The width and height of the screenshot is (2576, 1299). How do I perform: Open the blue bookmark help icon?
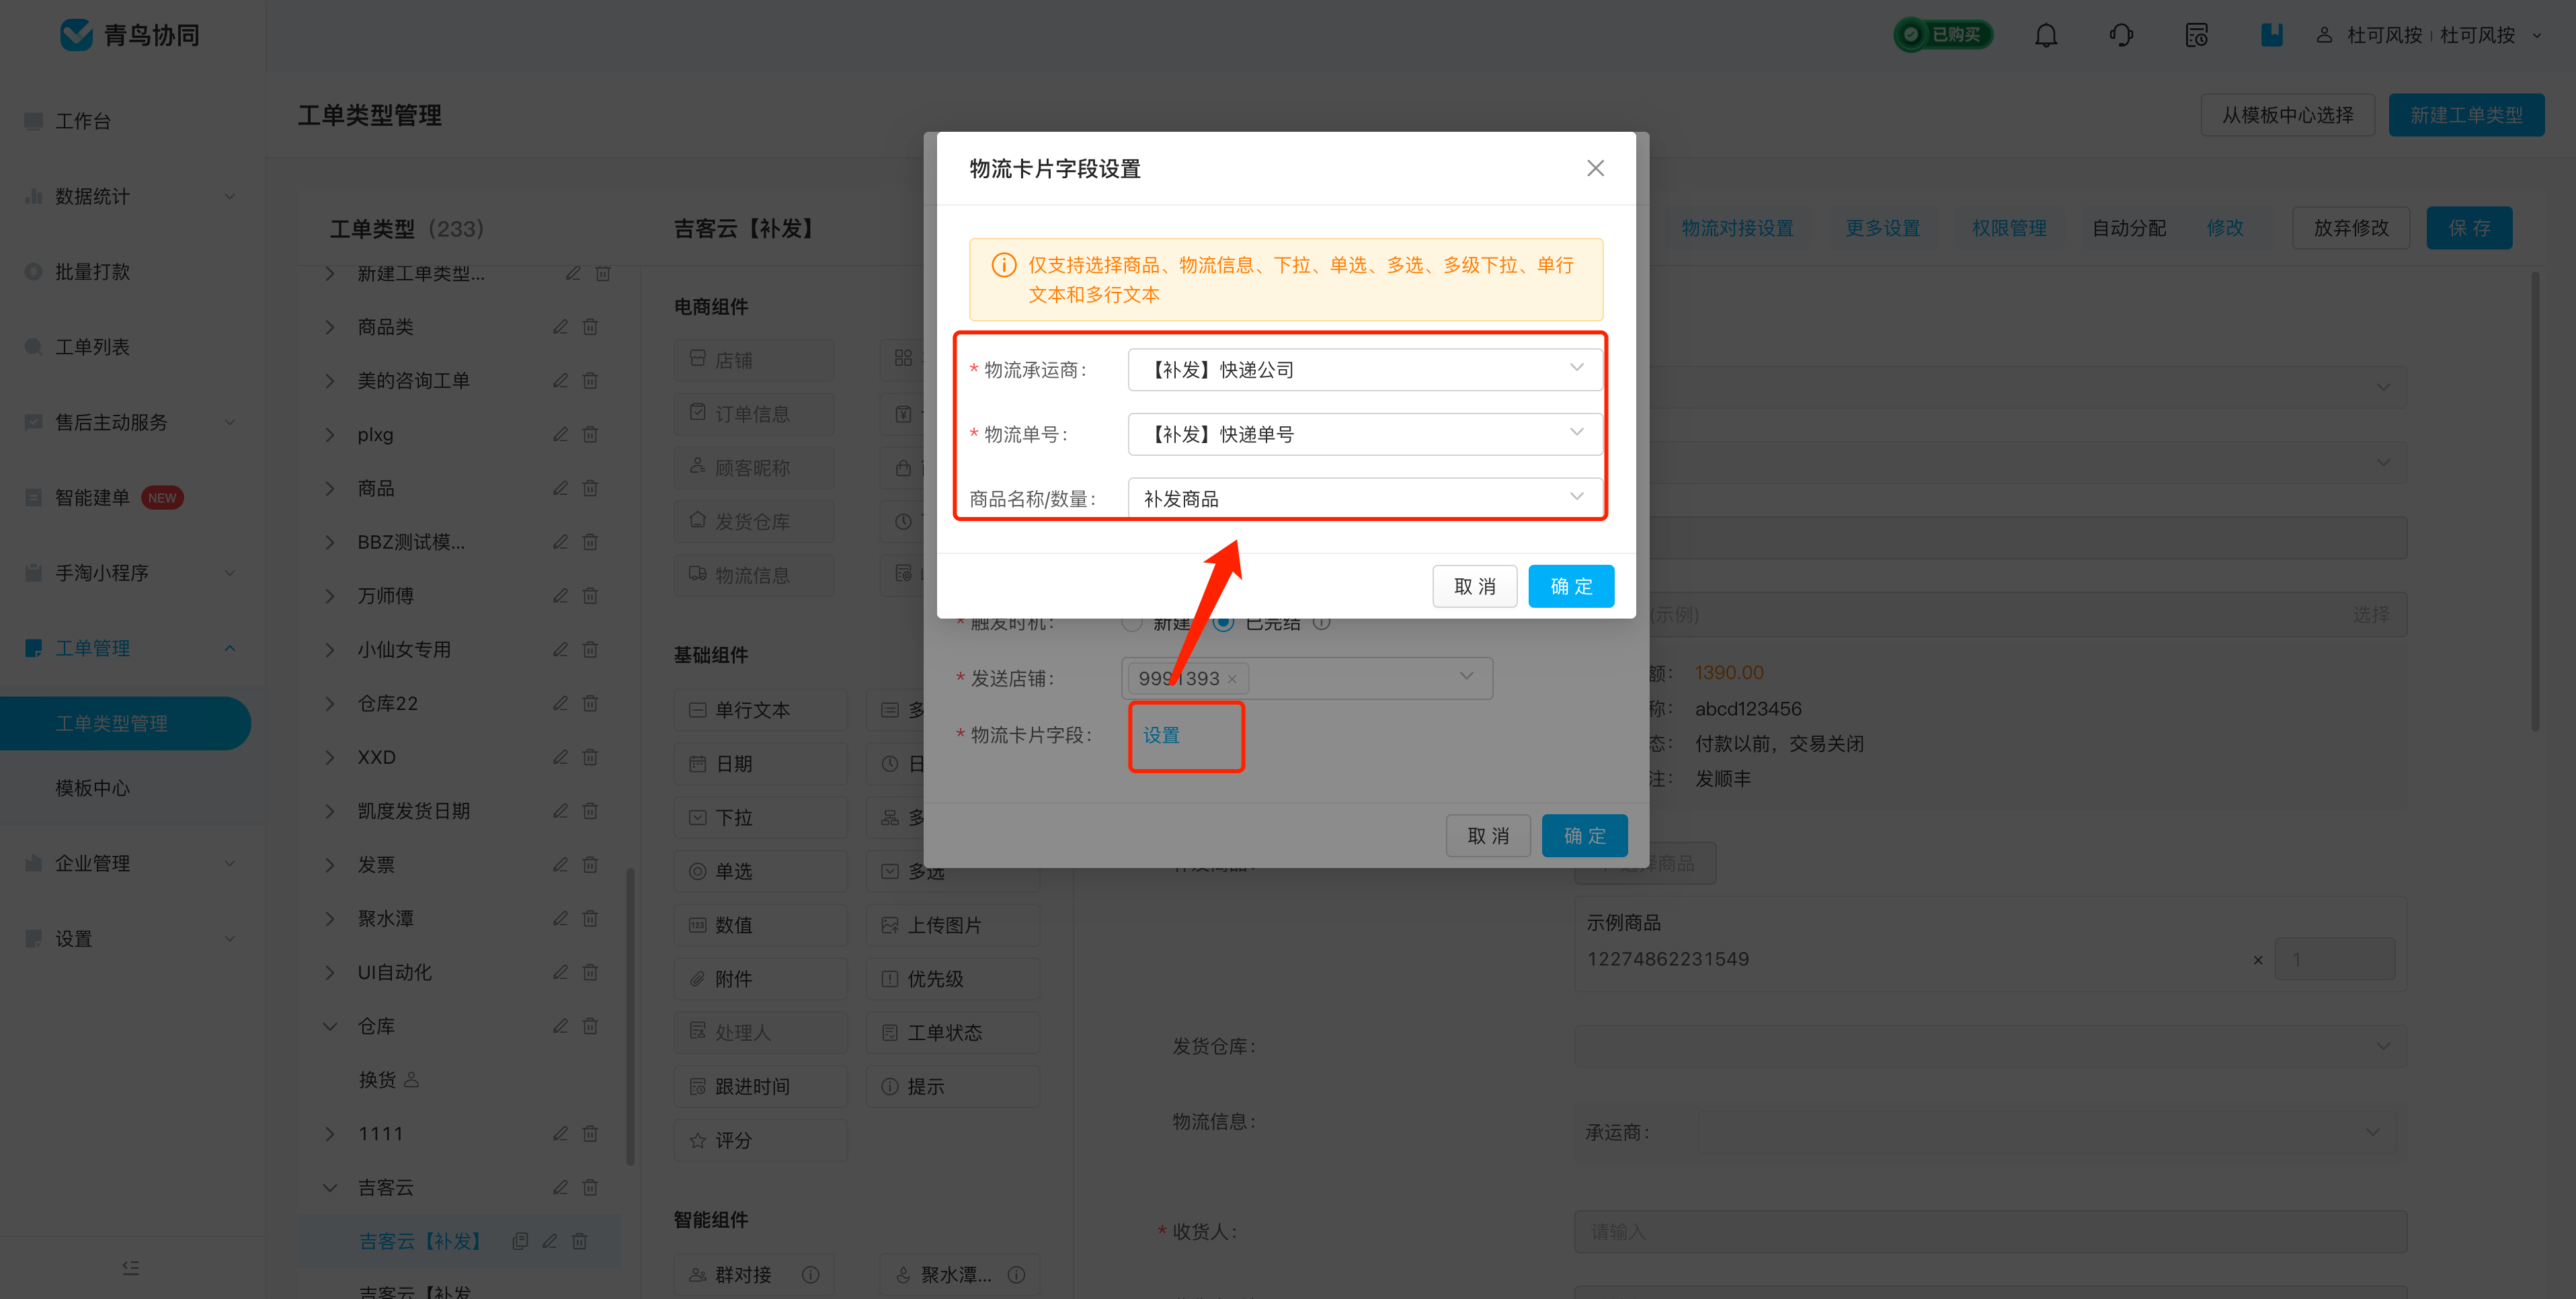2271,35
